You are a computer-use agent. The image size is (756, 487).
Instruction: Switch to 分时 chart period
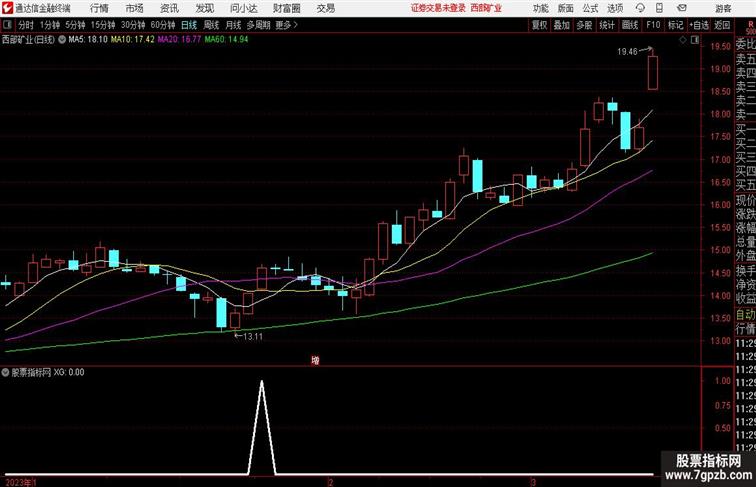26,25
